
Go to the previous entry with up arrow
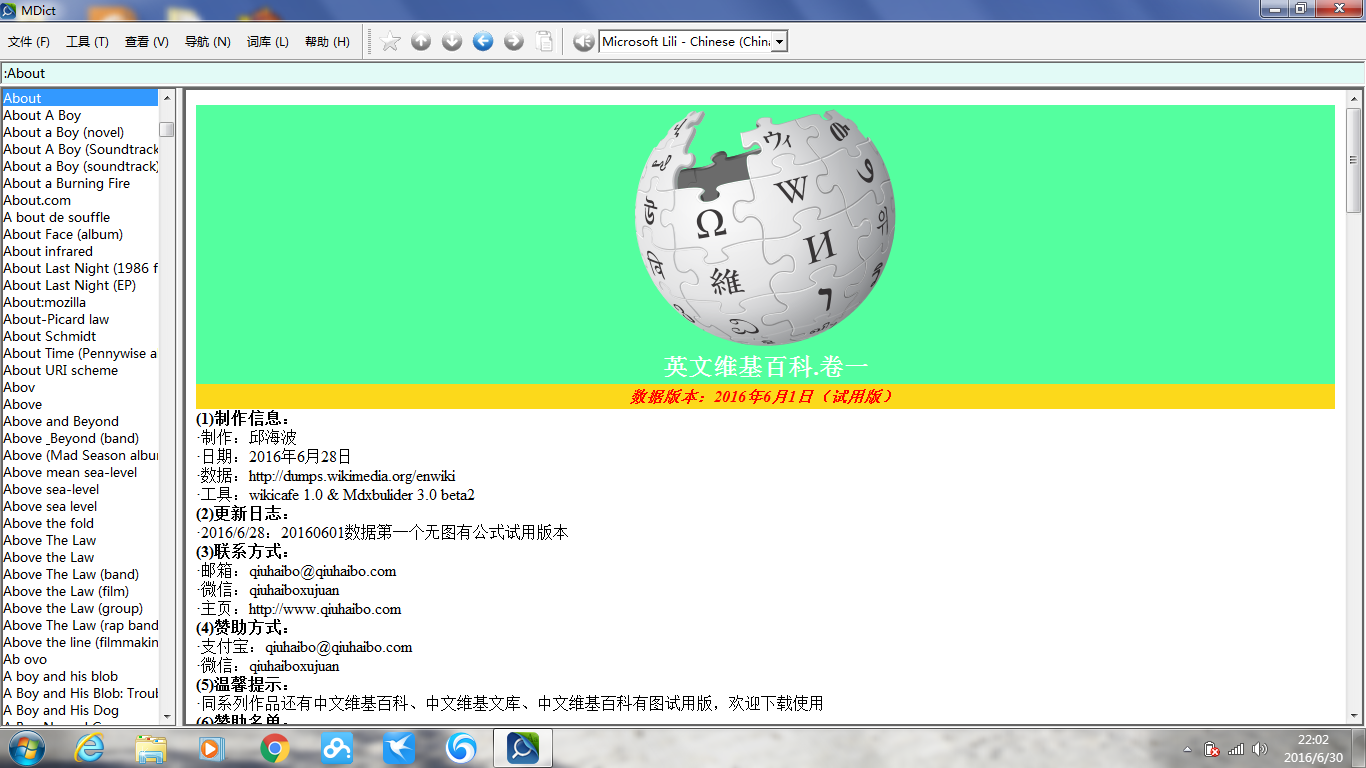(x=421, y=41)
